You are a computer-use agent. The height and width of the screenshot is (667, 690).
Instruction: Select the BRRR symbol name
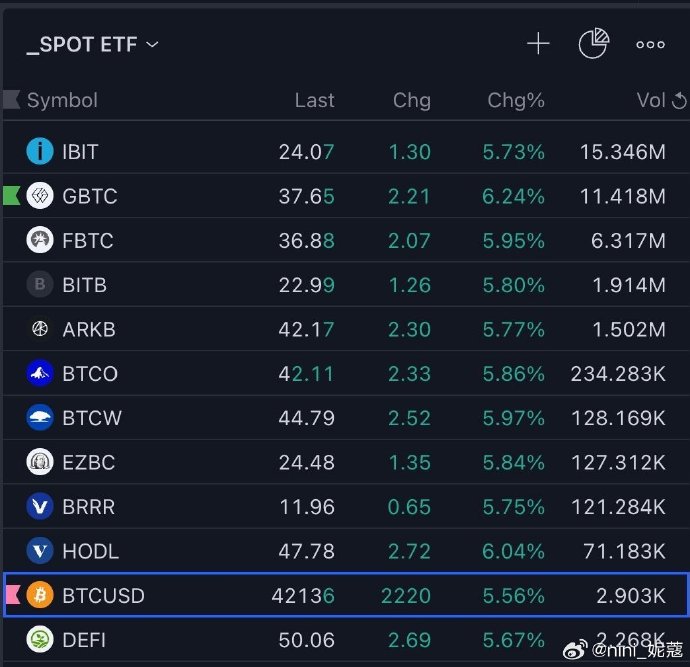[89, 507]
